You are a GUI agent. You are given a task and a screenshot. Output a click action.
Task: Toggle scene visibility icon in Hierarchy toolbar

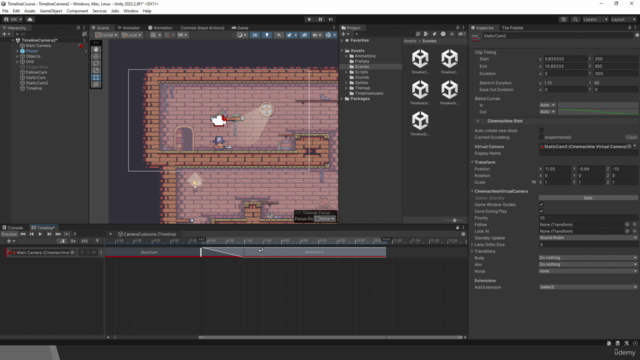(84, 34)
